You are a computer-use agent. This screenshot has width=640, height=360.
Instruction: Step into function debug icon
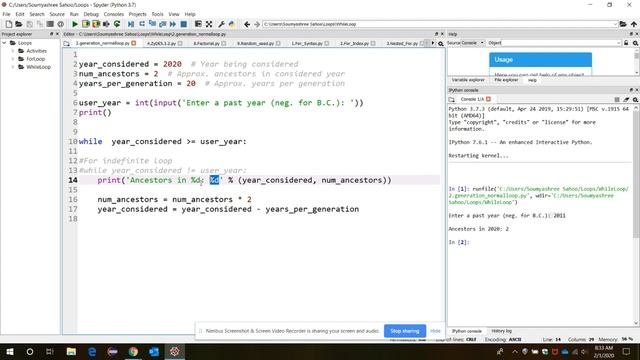pos(152,24)
